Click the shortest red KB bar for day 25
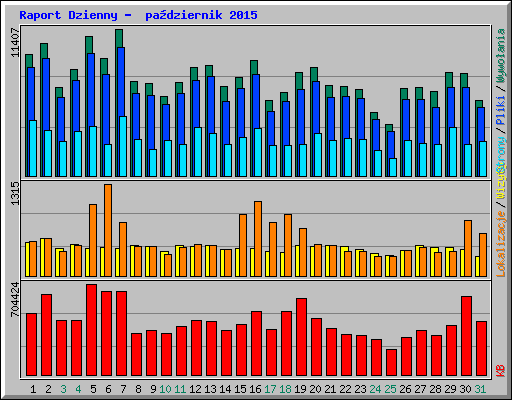The height and width of the screenshot is (400, 512). [391, 362]
